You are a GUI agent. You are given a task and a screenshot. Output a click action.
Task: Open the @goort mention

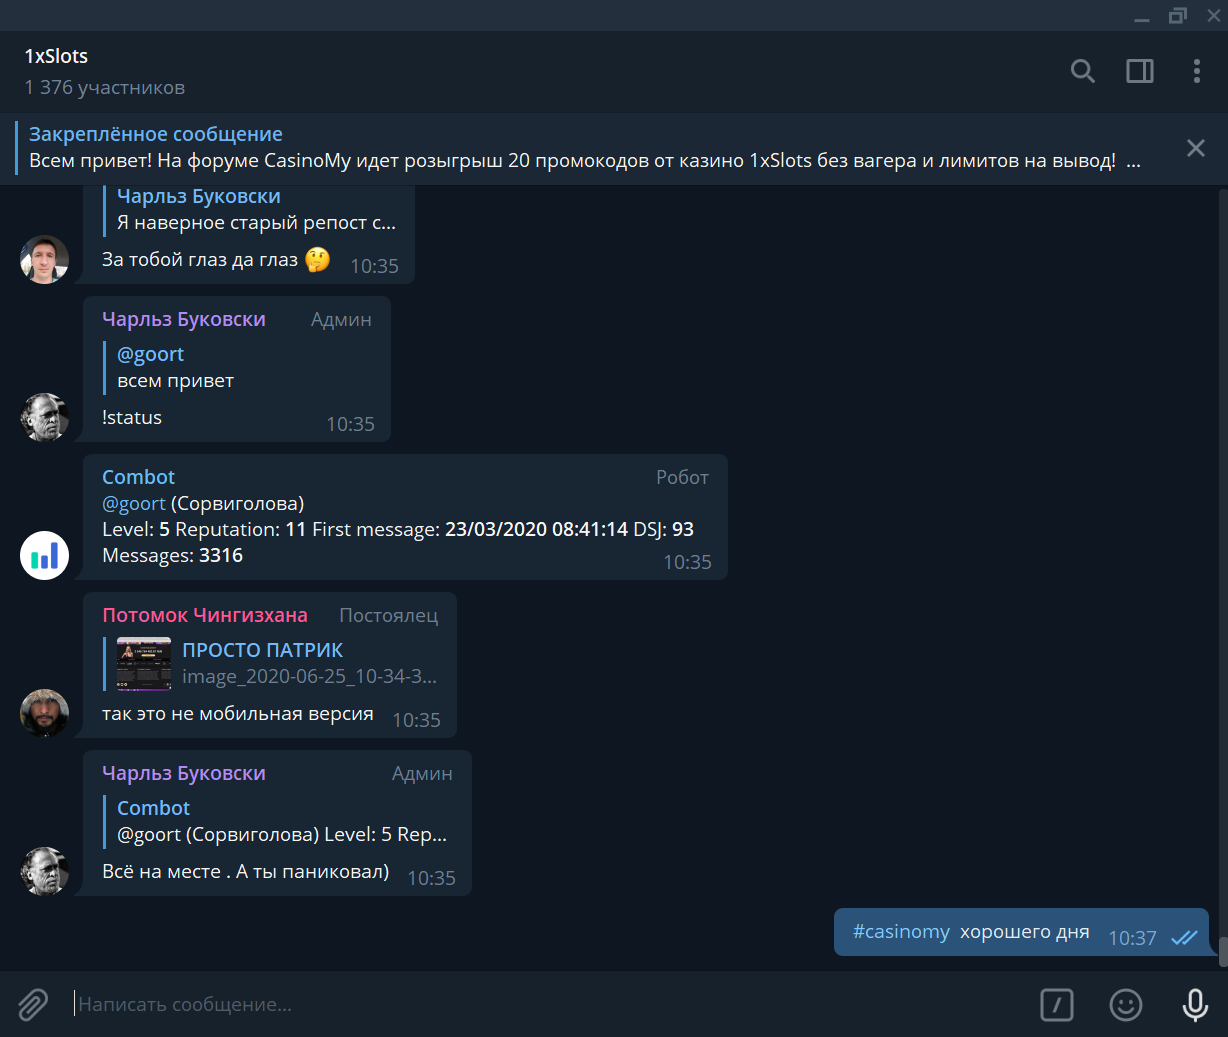pos(133,502)
